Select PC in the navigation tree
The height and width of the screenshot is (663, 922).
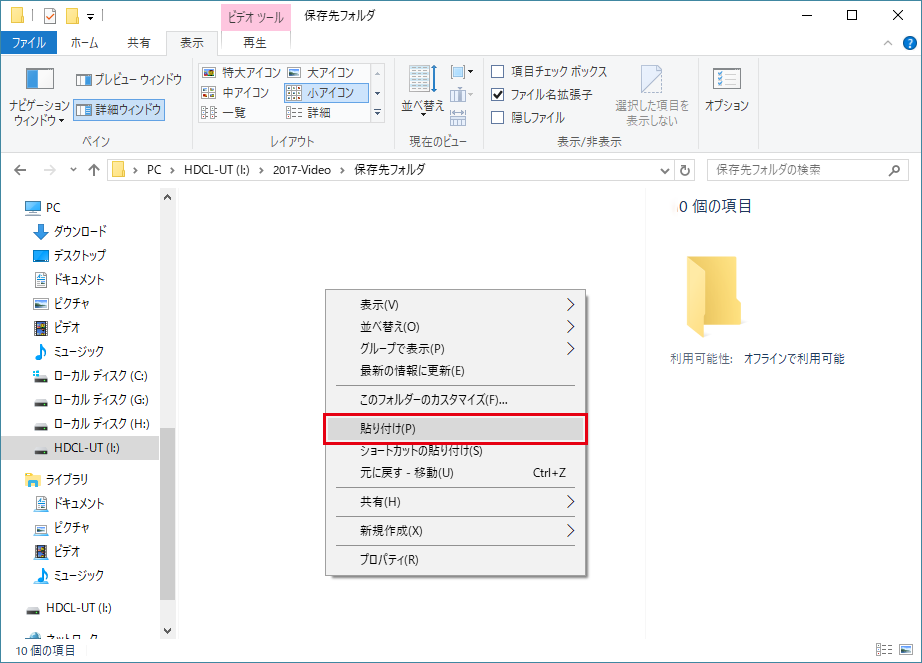coord(42,207)
